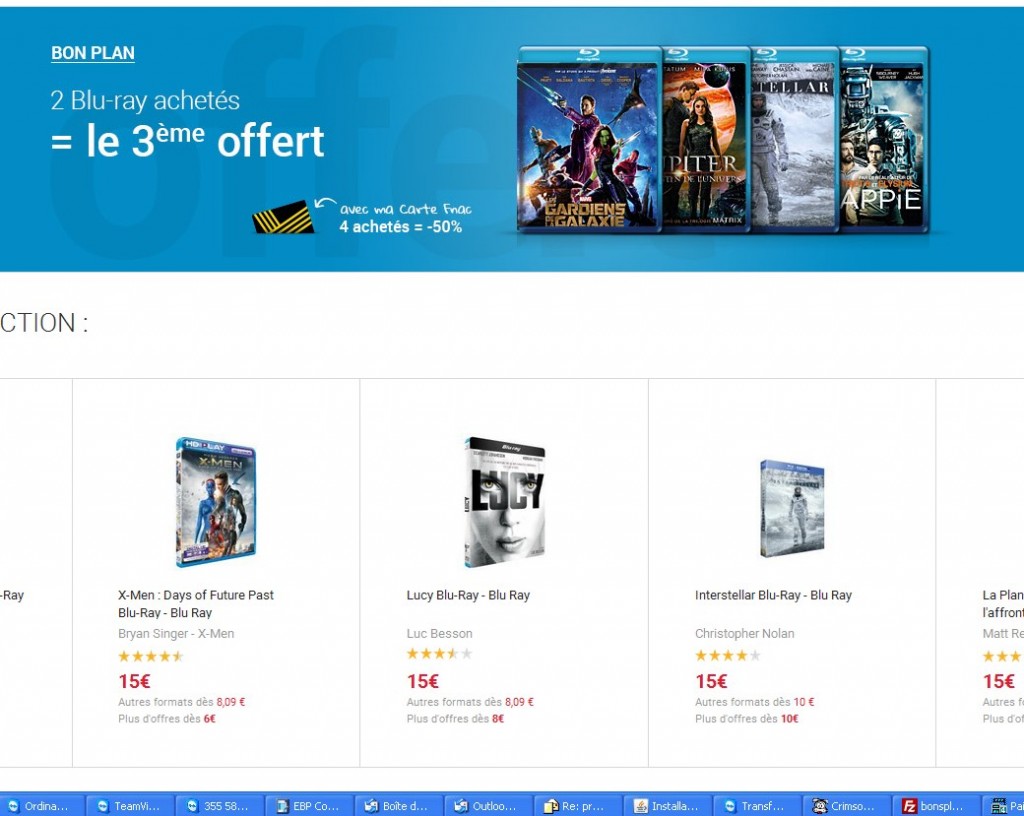Click Interstellar 'Autres formats dès 10 €' link
The image size is (1024, 816).
coord(754,702)
